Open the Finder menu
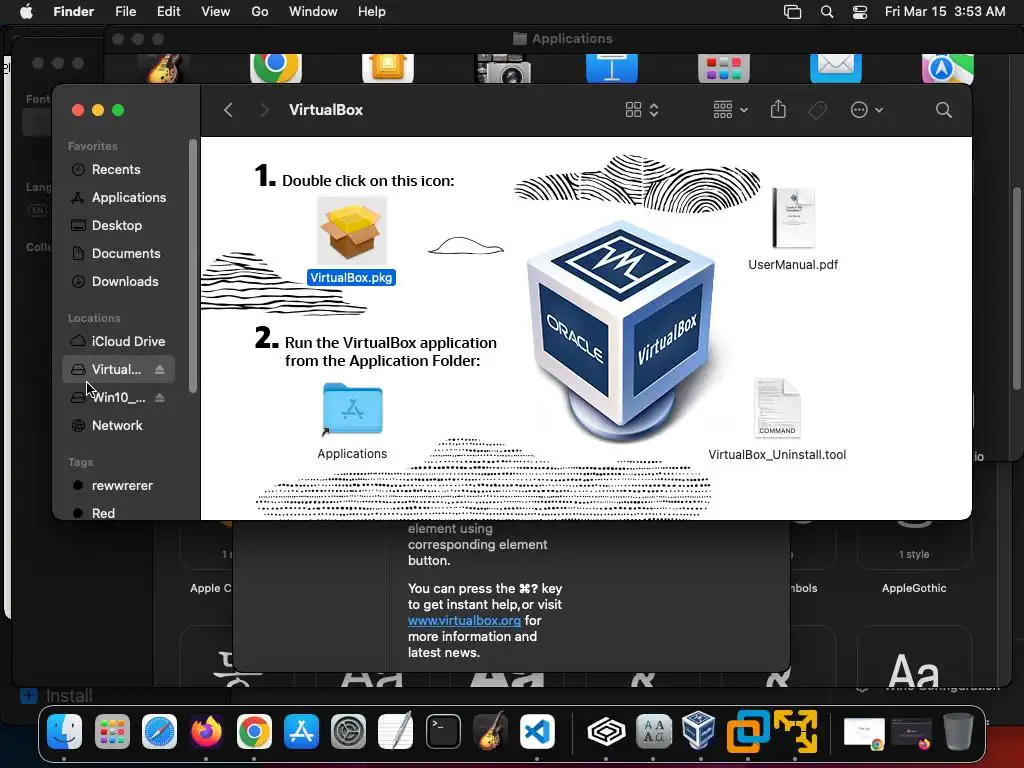This screenshot has height=768, width=1024. [74, 12]
